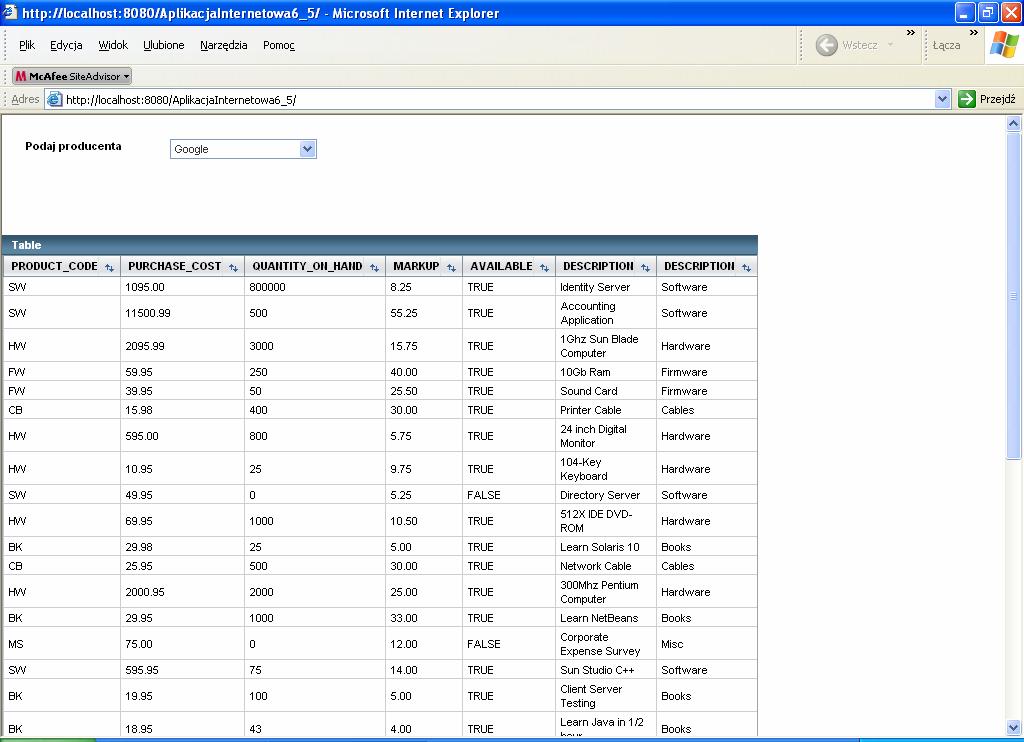Click the 10Gb Ram cell
Screen dimensions: 1024x742
click(605, 372)
